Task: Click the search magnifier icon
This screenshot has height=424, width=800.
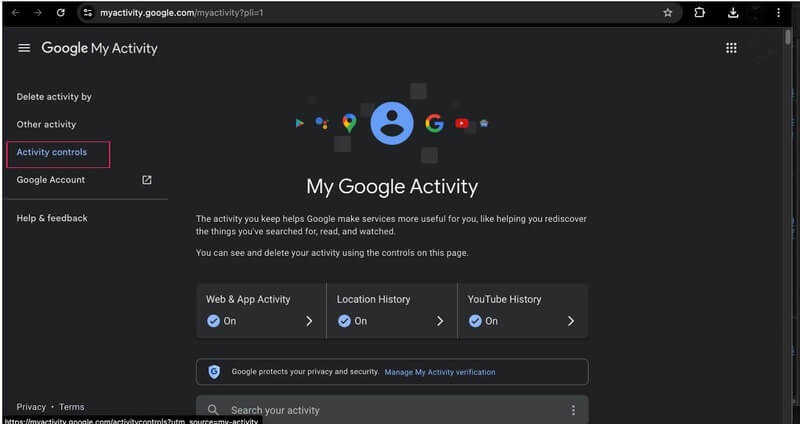Action: click(213, 410)
